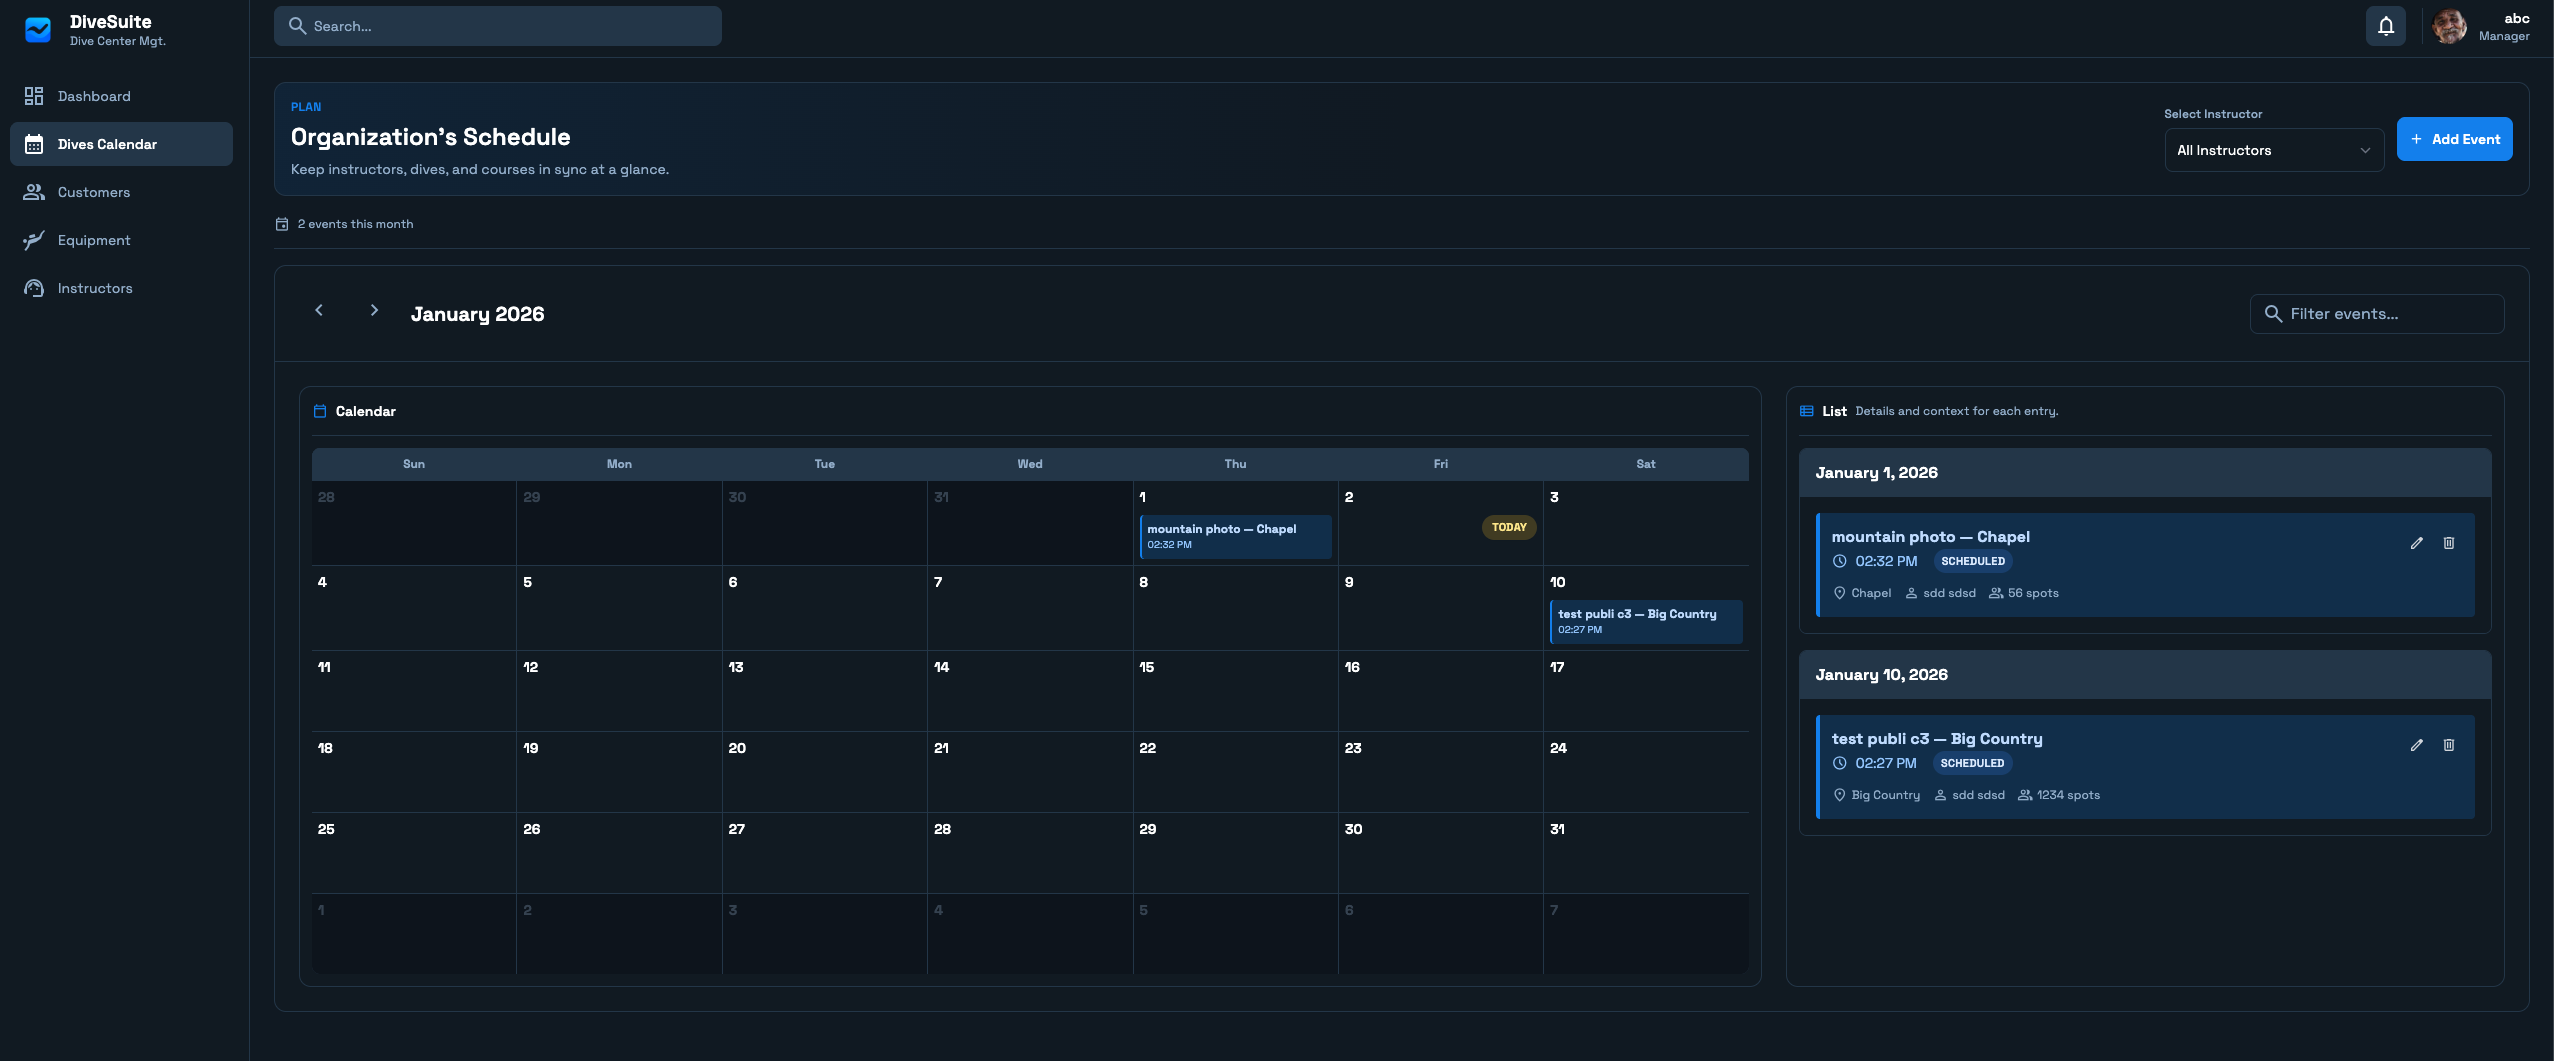Click the events-this-month calendar icon
This screenshot has width=2554, height=1061.
click(x=282, y=224)
